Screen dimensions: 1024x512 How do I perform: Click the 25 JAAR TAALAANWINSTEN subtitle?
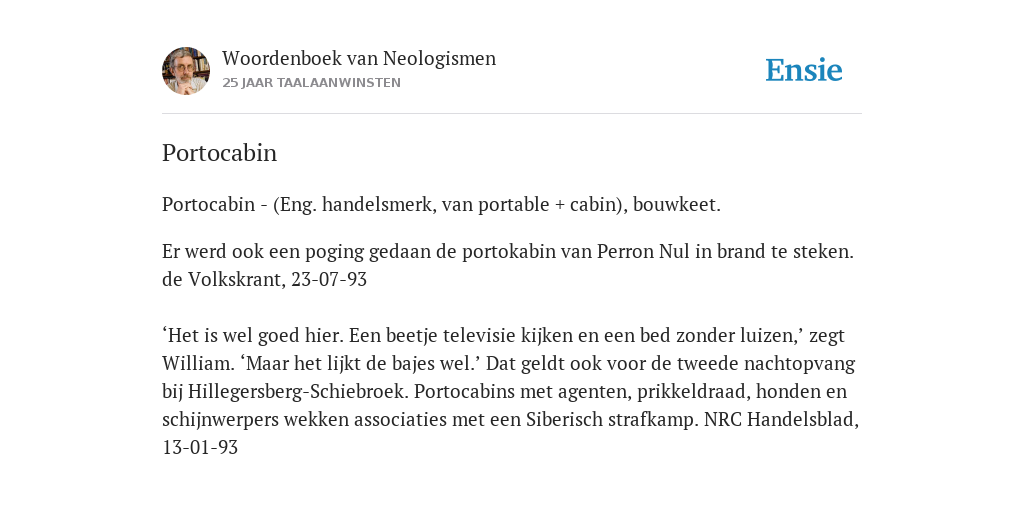coord(312,83)
